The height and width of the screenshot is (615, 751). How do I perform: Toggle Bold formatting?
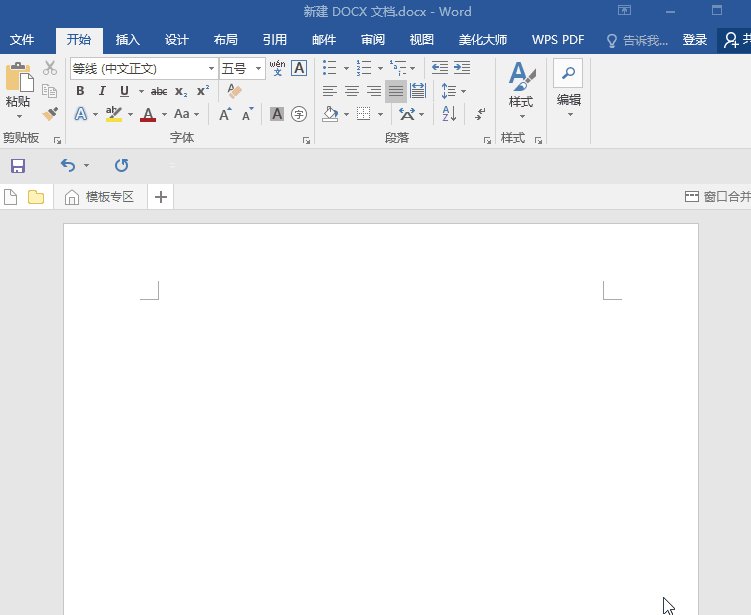click(x=80, y=91)
